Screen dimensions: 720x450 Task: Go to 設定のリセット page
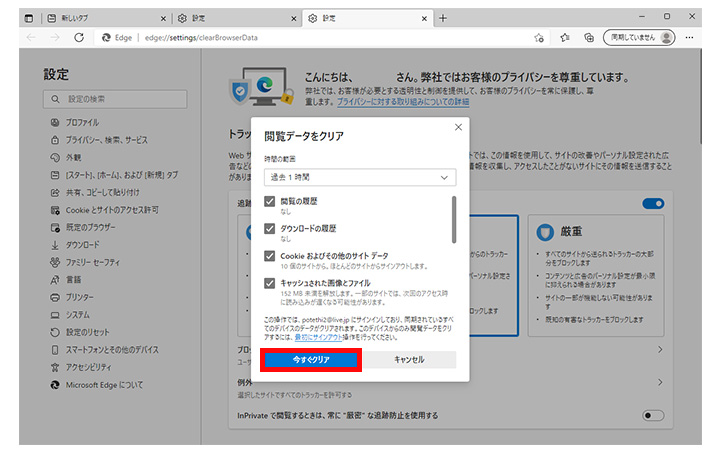(87, 332)
